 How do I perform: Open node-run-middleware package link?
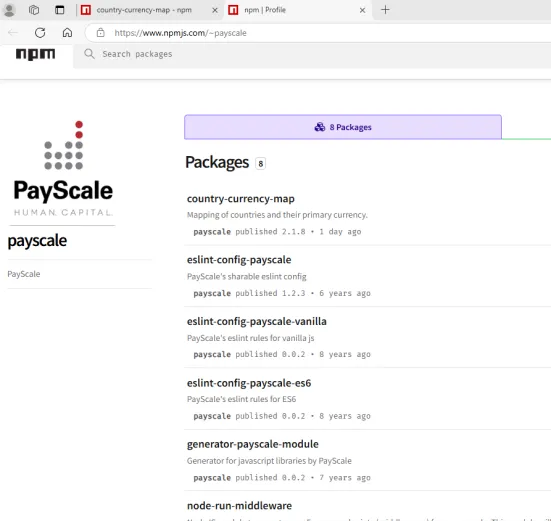(x=239, y=505)
